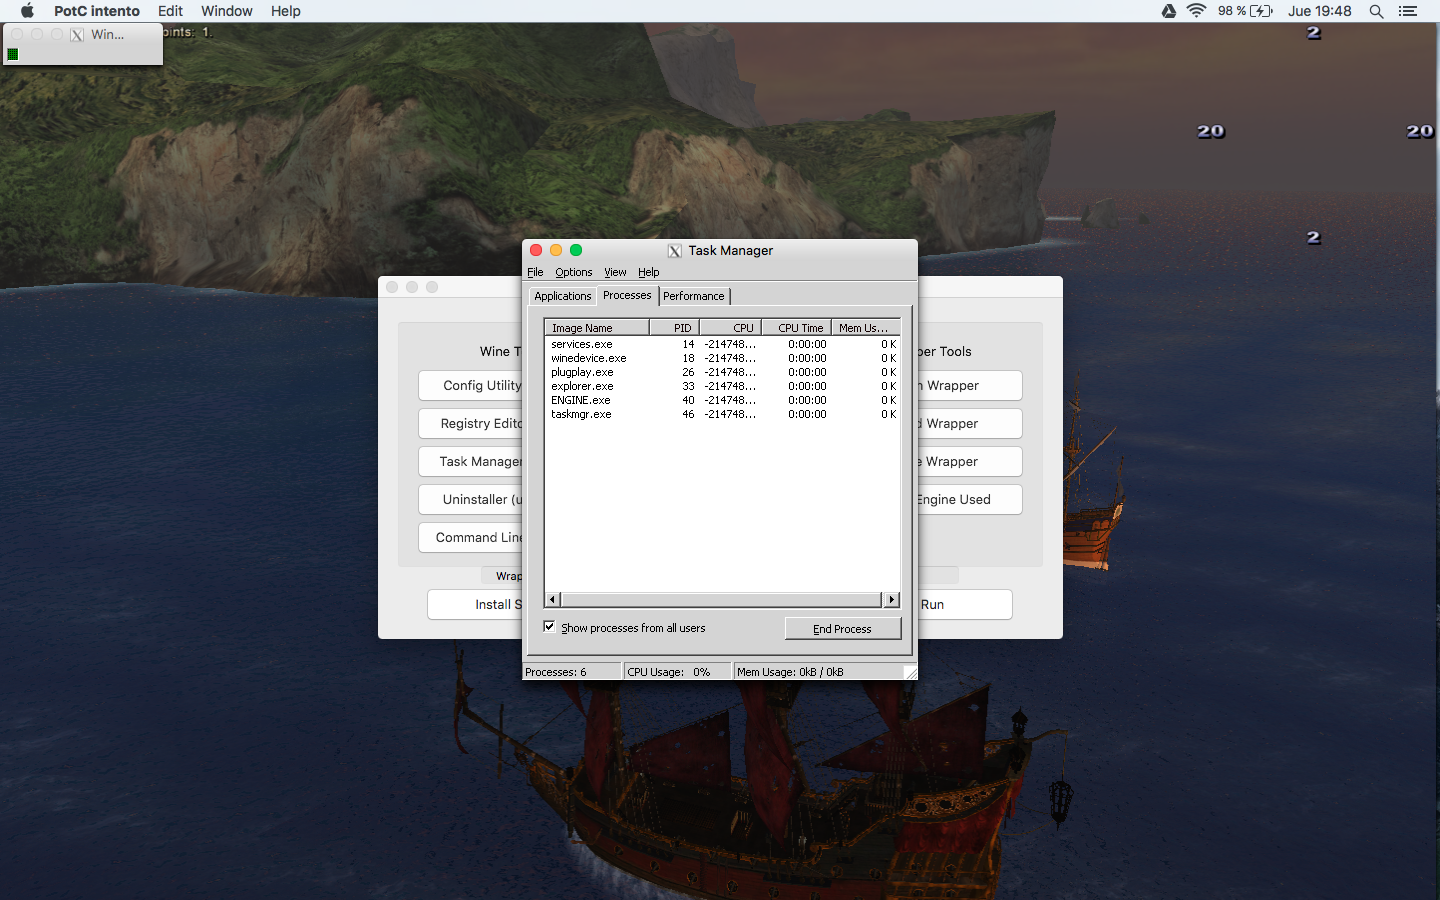Open Task Manager View menu
This screenshot has height=900, width=1440.
(615, 272)
